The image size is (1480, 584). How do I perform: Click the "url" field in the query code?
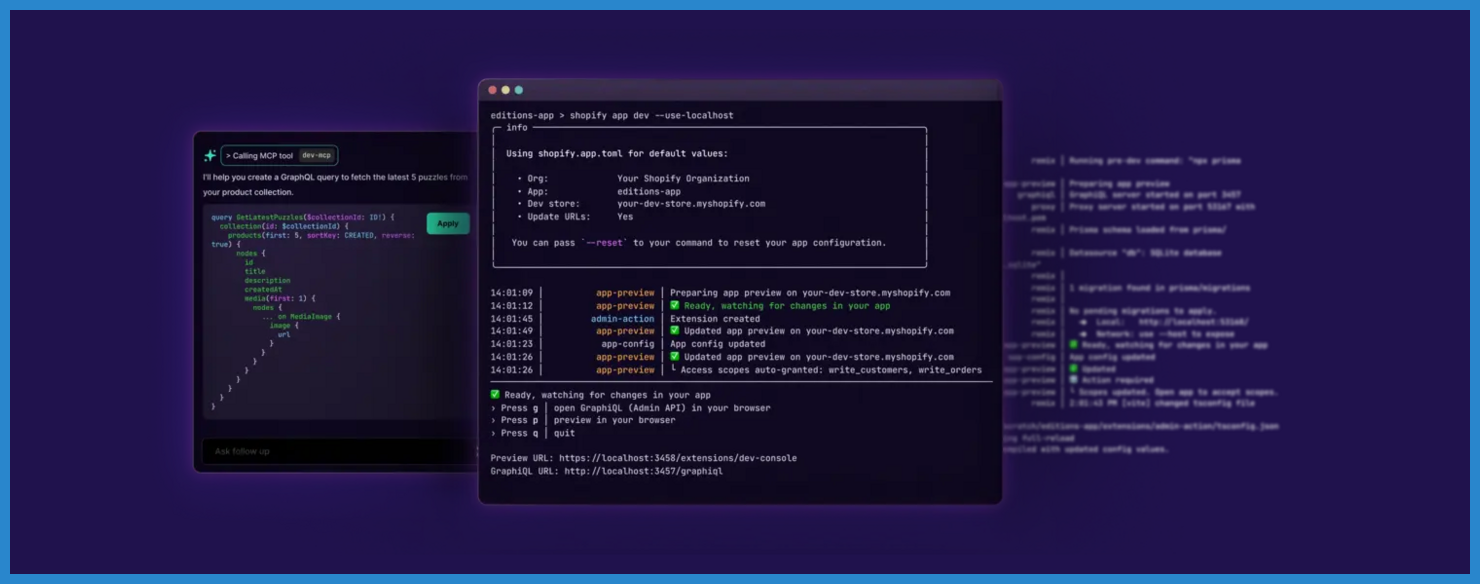click(284, 335)
